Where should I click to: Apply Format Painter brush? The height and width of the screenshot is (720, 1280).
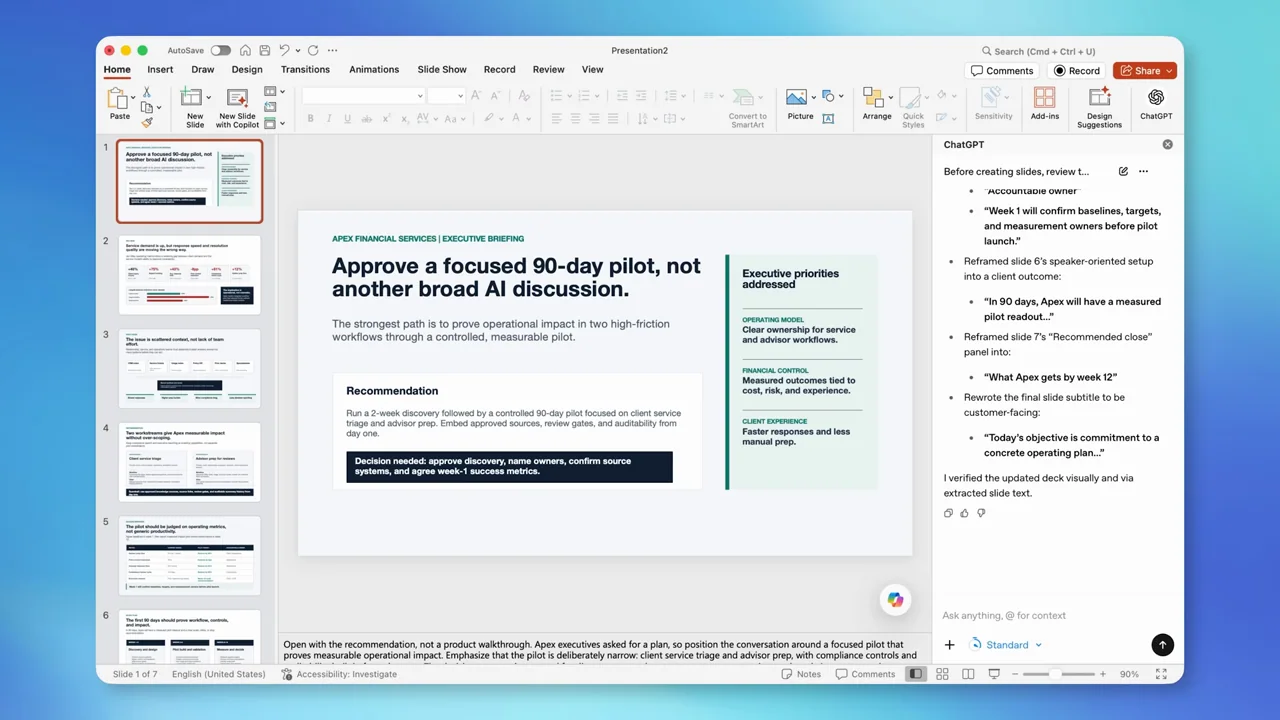147,122
